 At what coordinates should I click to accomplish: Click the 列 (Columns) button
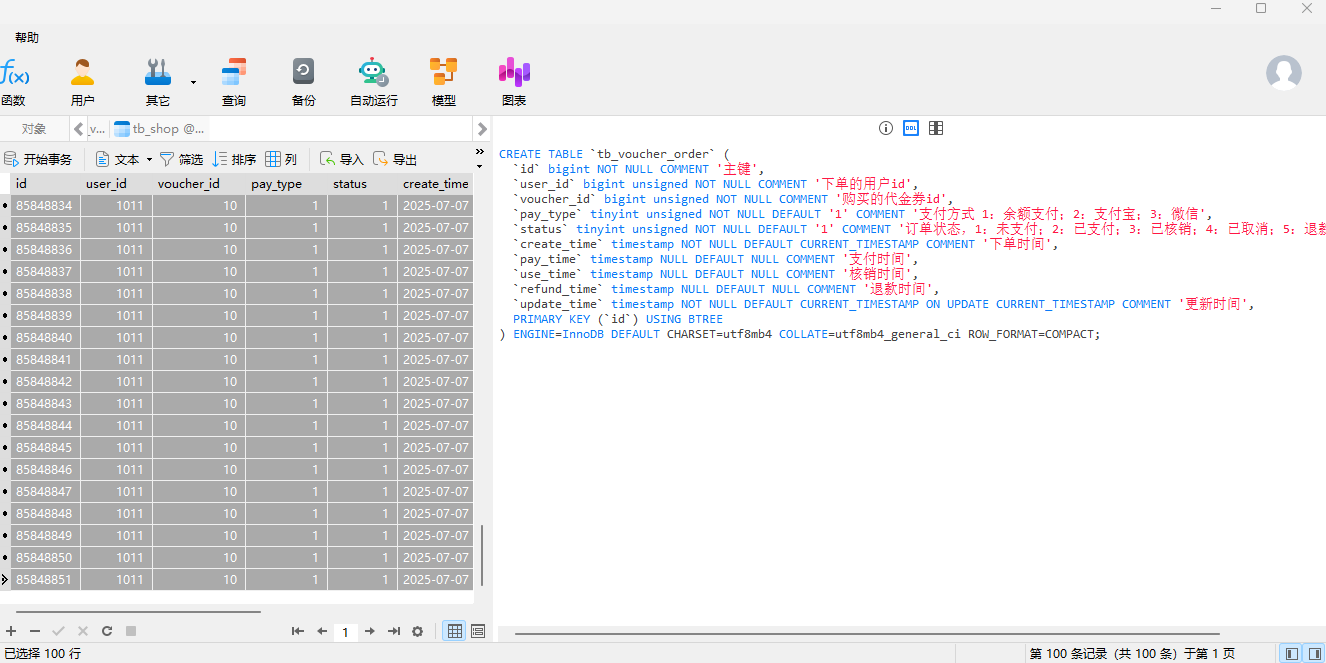click(x=281, y=159)
